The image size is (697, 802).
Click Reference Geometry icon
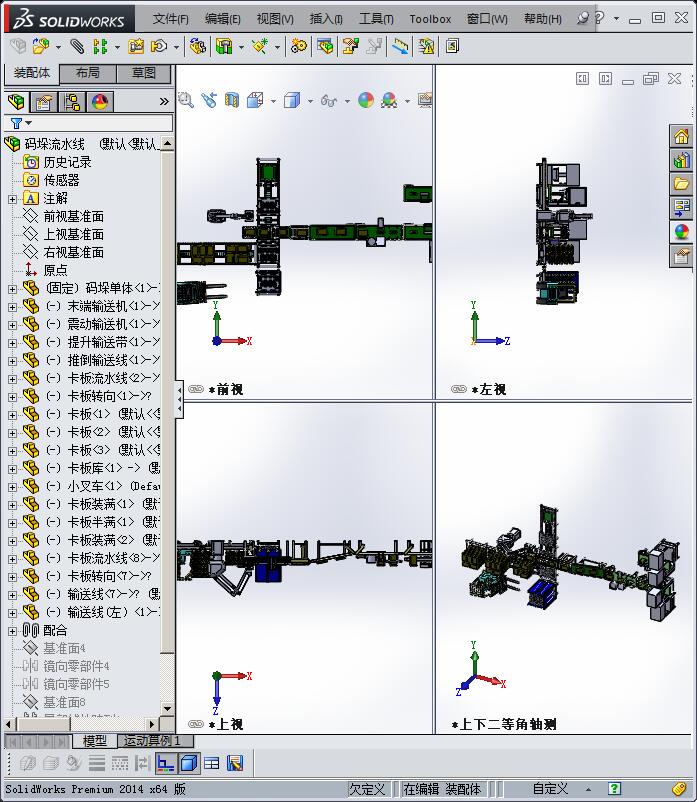tap(260, 47)
